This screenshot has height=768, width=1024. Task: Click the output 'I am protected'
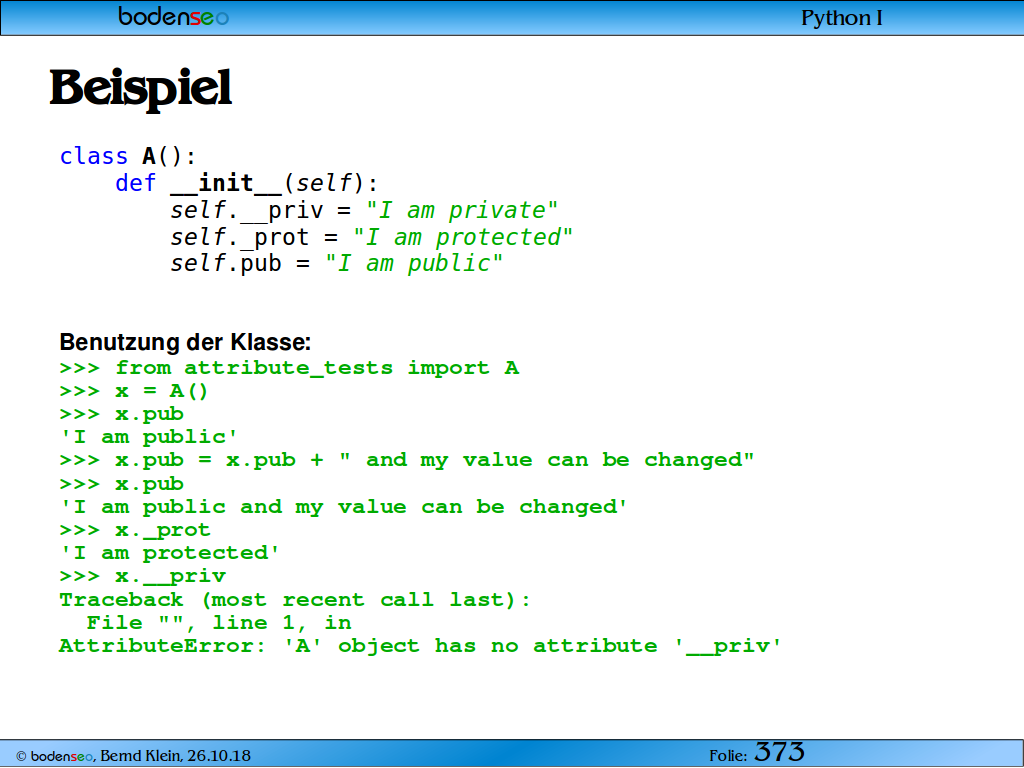tap(169, 554)
